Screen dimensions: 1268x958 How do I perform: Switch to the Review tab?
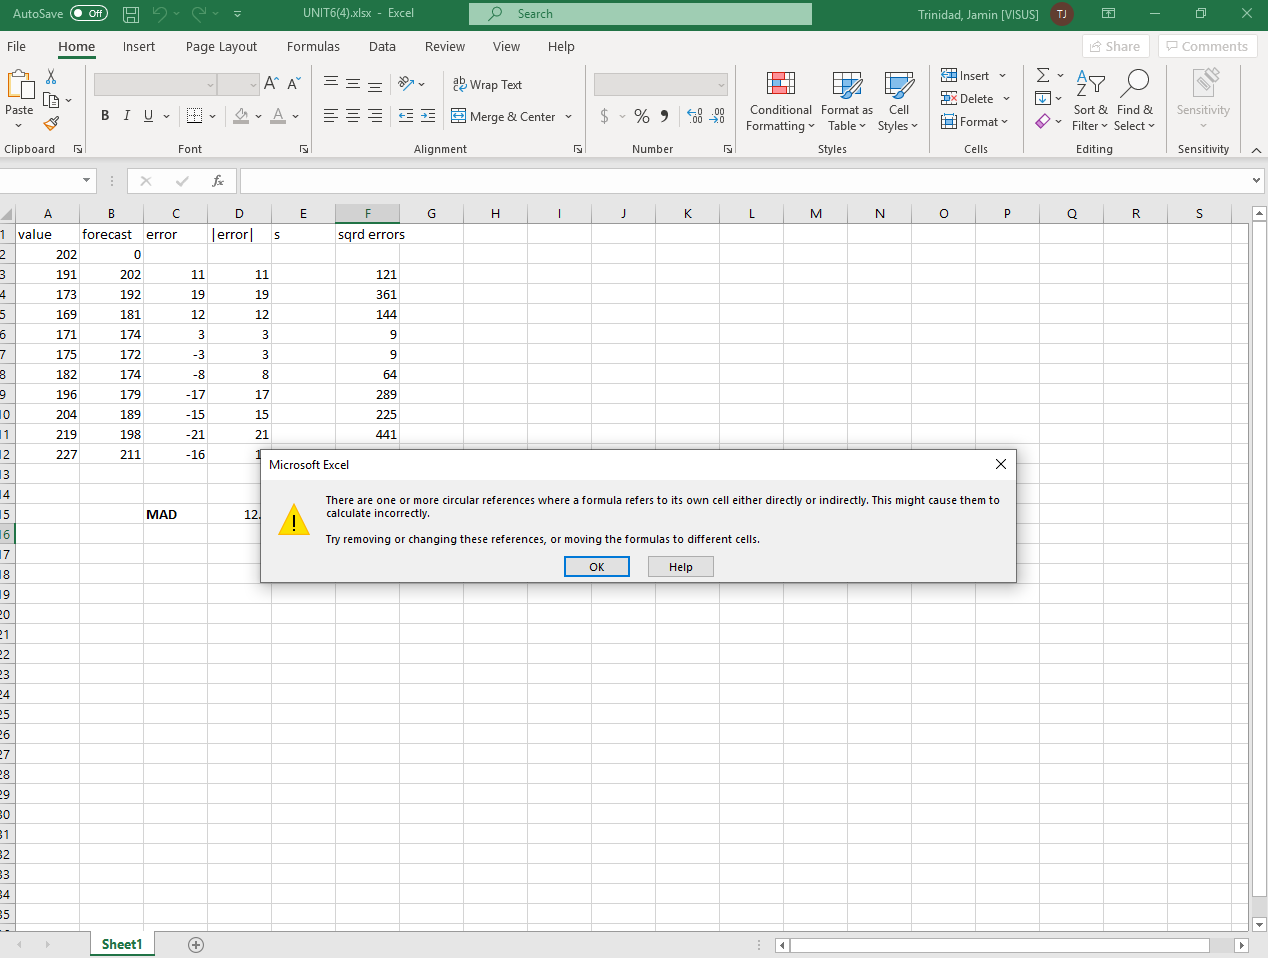[x=445, y=46]
